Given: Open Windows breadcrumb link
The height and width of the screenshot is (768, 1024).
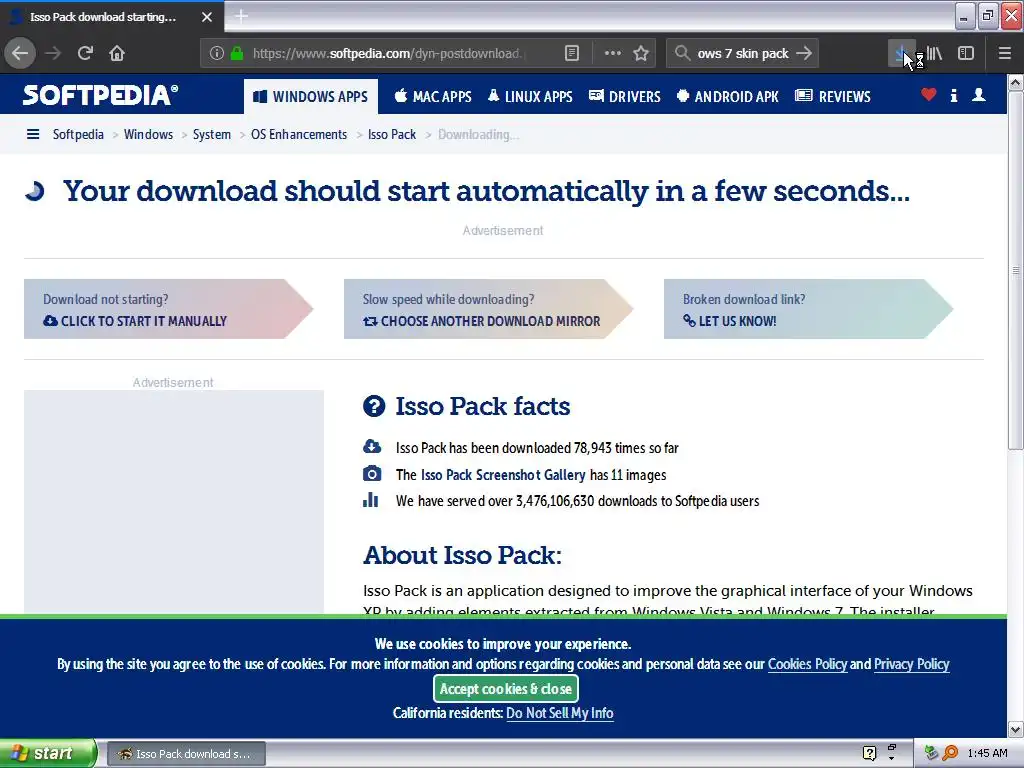Looking at the screenshot, I should pyautogui.click(x=148, y=135).
